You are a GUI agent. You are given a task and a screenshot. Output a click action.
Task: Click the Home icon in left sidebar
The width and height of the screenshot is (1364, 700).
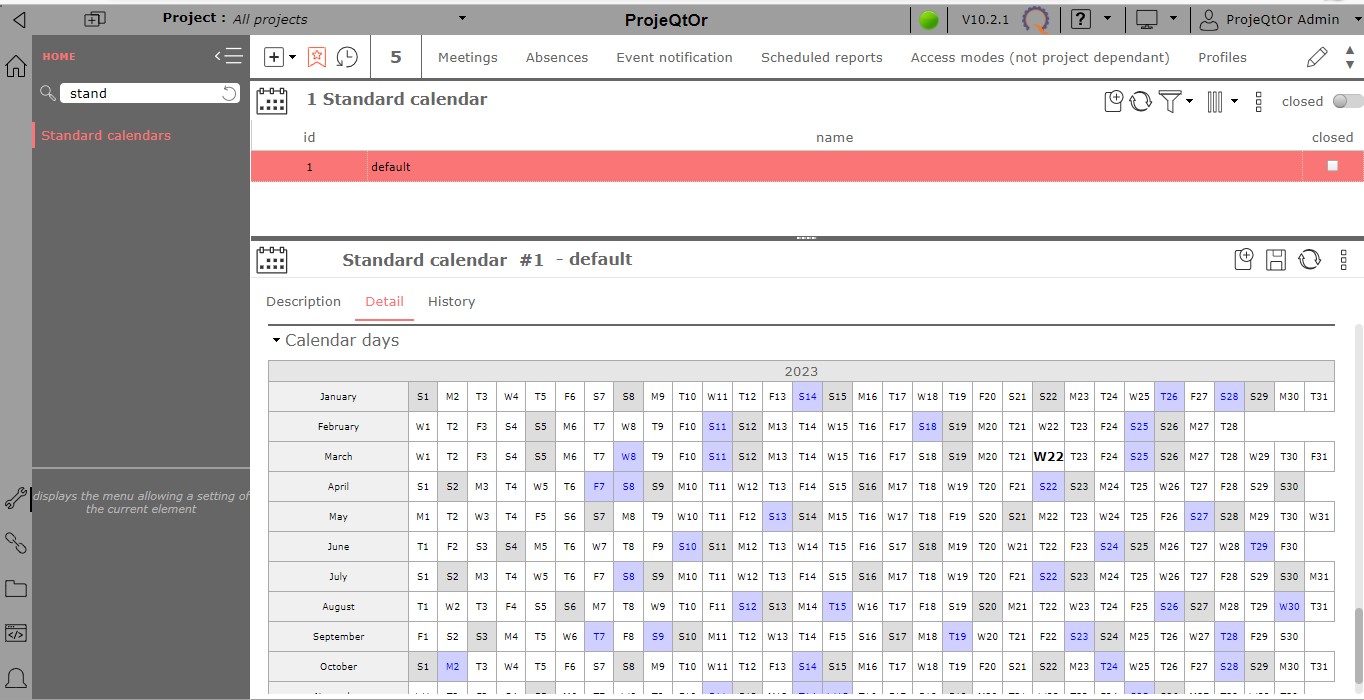pyautogui.click(x=16, y=67)
